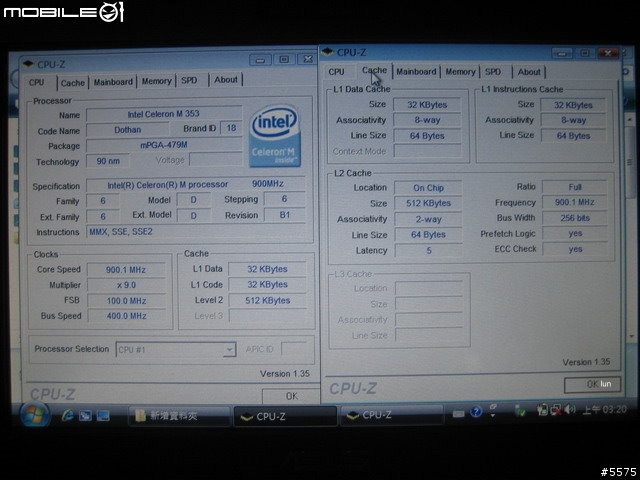The width and height of the screenshot is (640, 480).
Task: Click the Package value mPGA-479M
Action: point(164,145)
